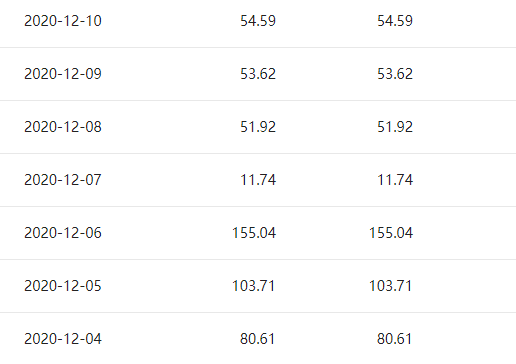516x364 pixels.
Task: Click the 2020-12-09 date cell
Action: point(63,74)
